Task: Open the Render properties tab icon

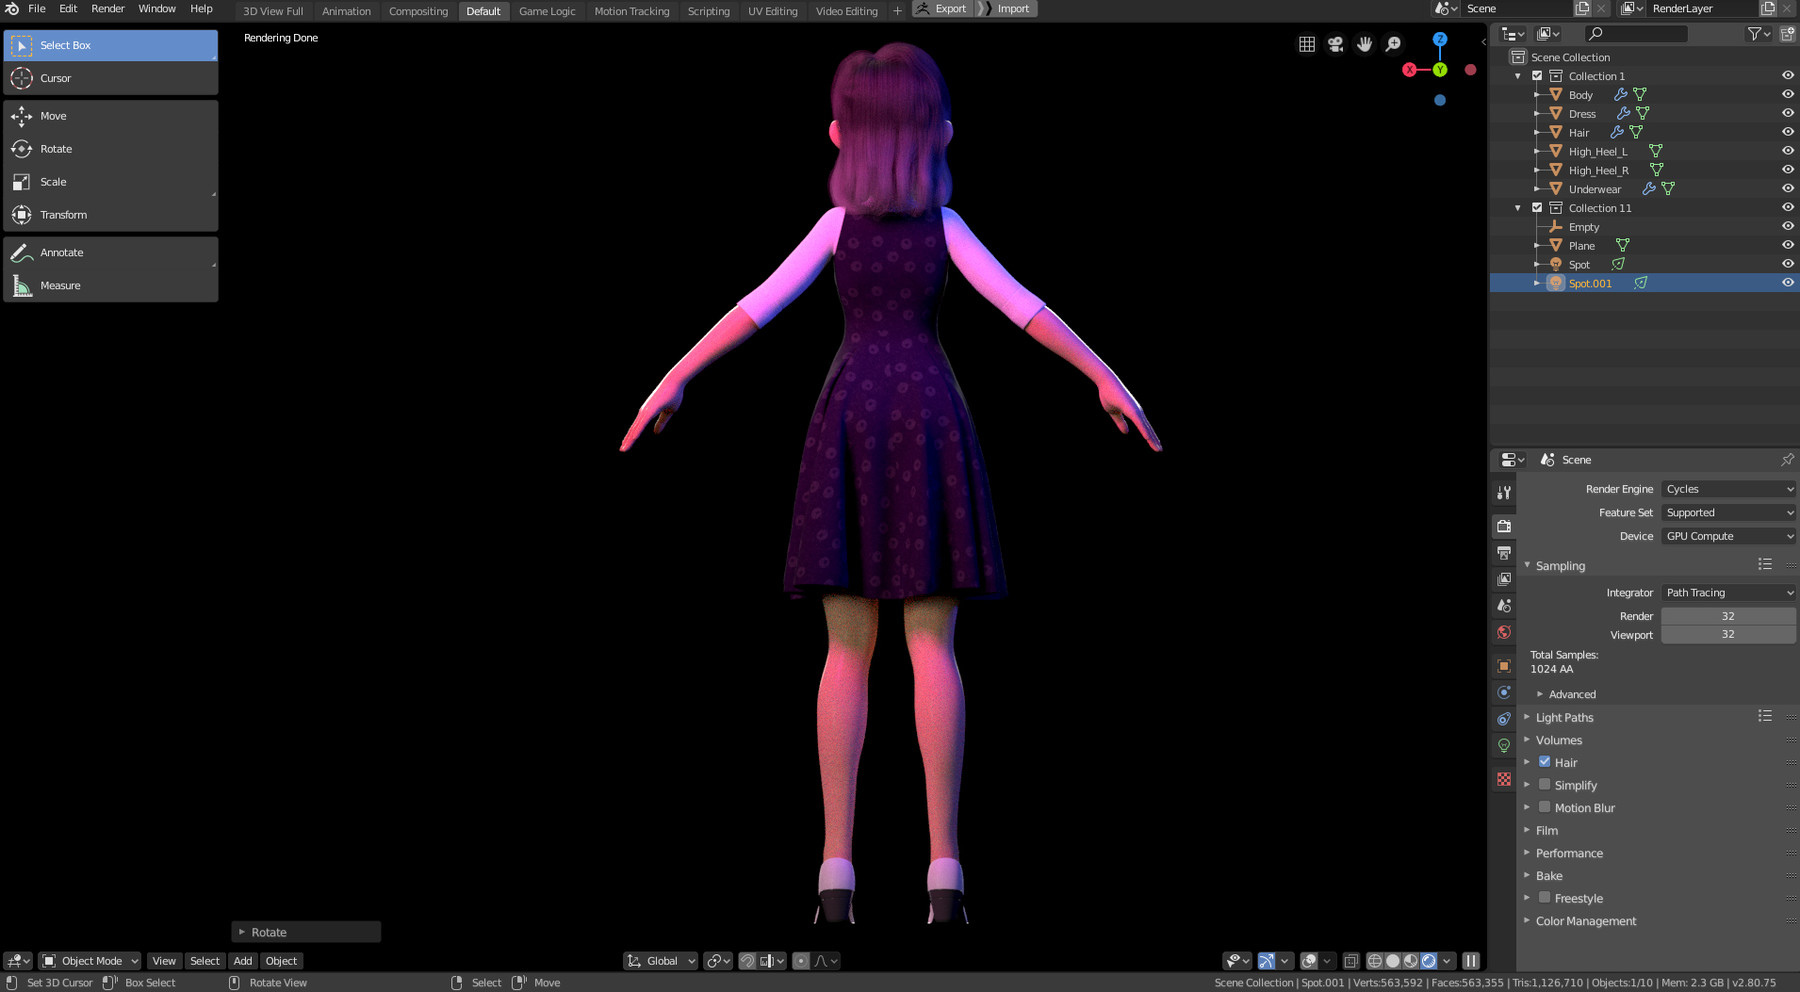Action: (1504, 526)
